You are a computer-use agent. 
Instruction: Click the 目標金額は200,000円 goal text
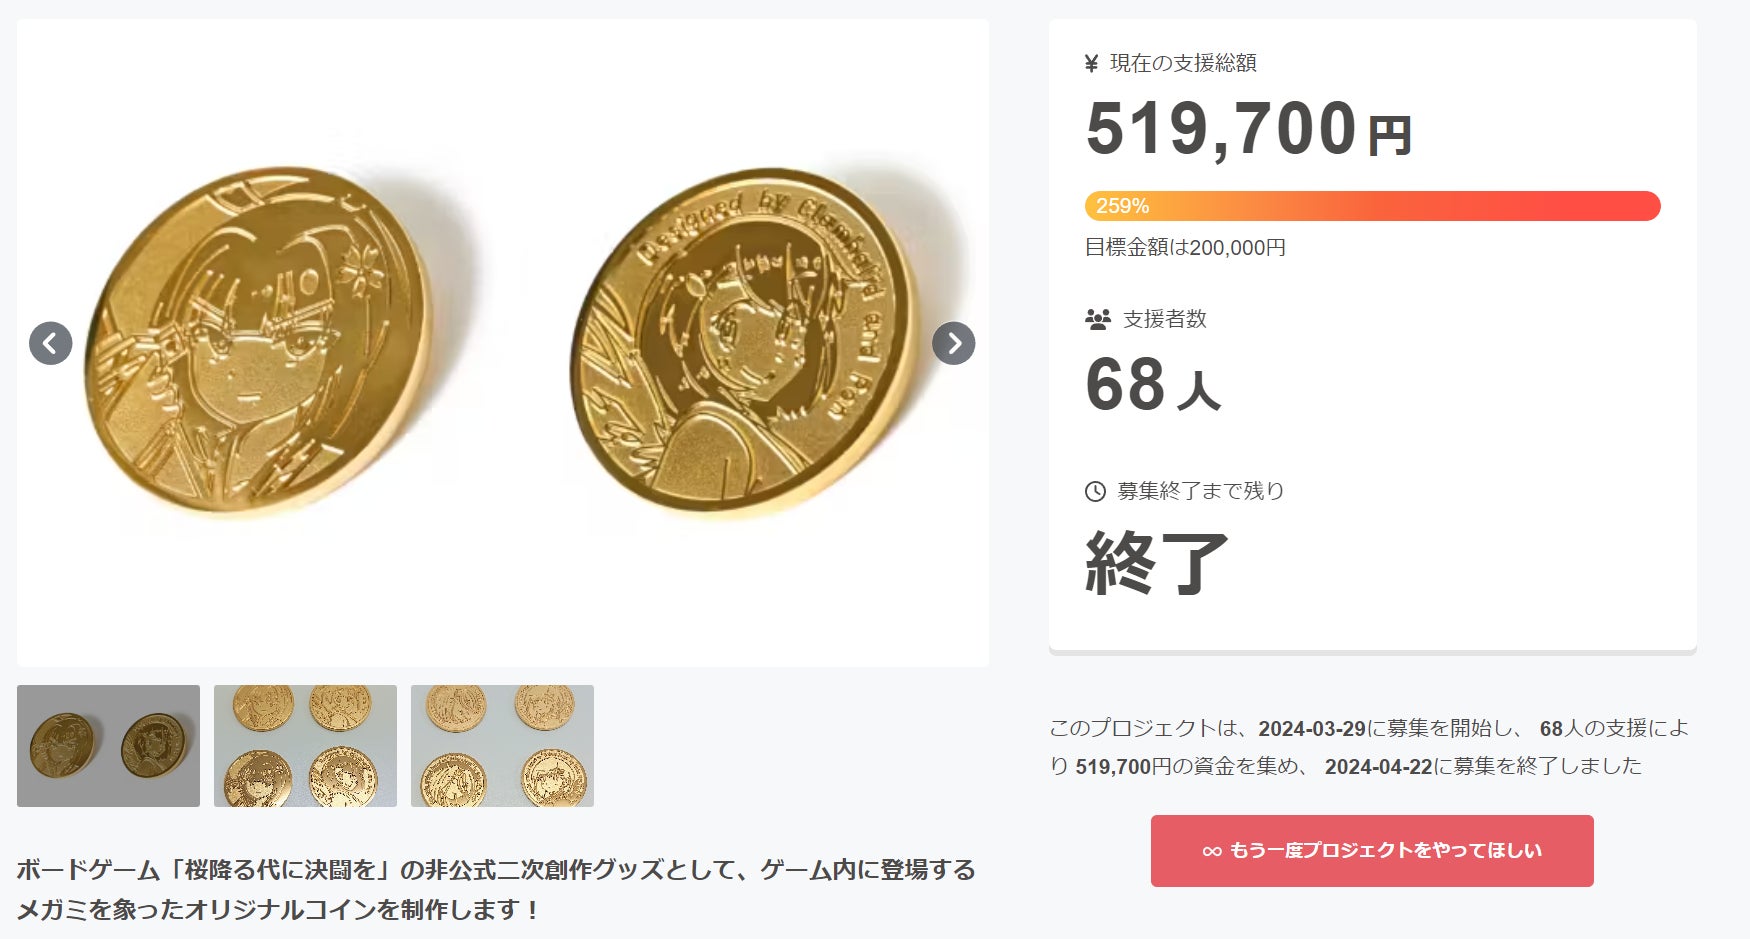[x=1185, y=248]
